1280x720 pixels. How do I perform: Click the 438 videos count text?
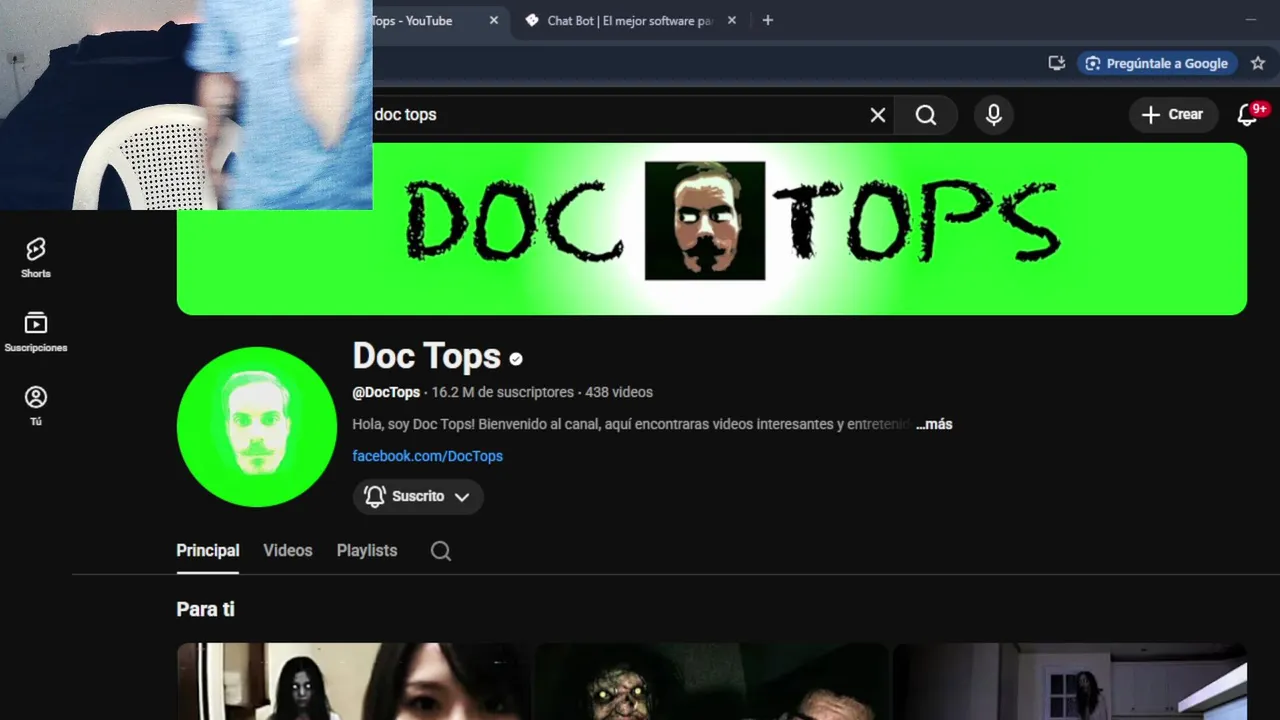tap(619, 393)
